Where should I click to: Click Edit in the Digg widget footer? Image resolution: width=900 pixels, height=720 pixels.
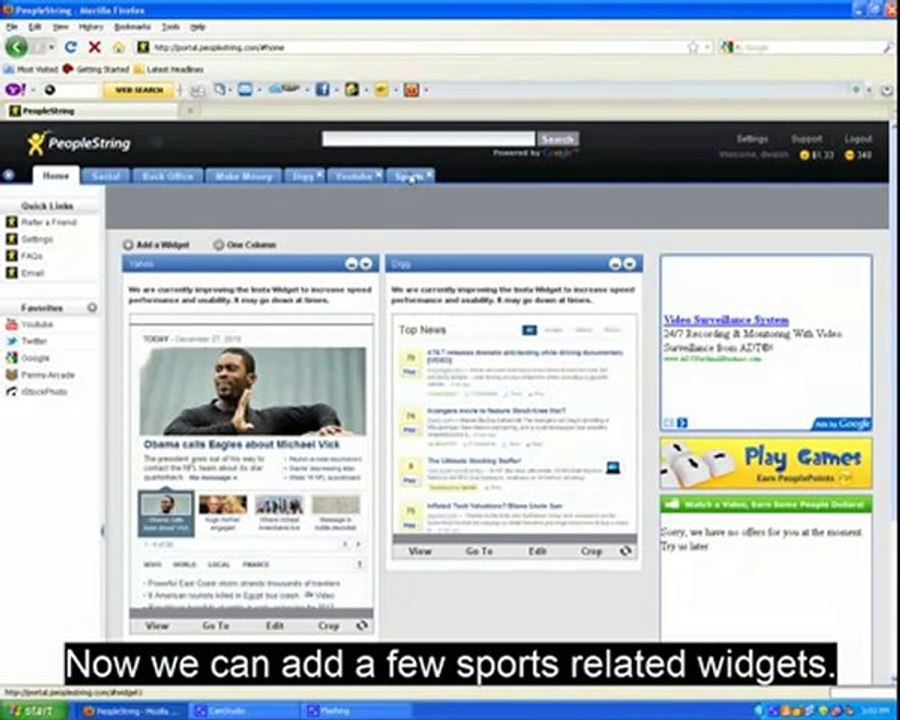(537, 551)
